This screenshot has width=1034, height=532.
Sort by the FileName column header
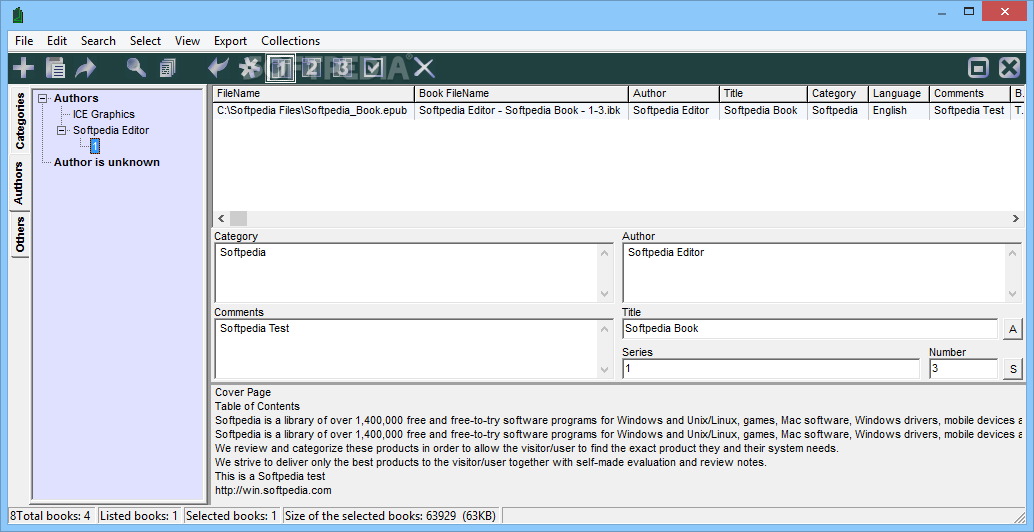tap(313, 94)
